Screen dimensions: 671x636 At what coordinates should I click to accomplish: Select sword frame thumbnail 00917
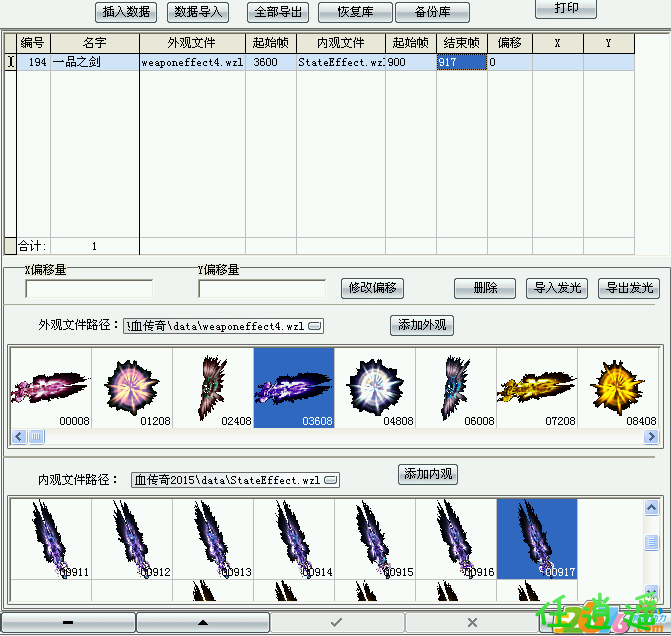[x=537, y=539]
